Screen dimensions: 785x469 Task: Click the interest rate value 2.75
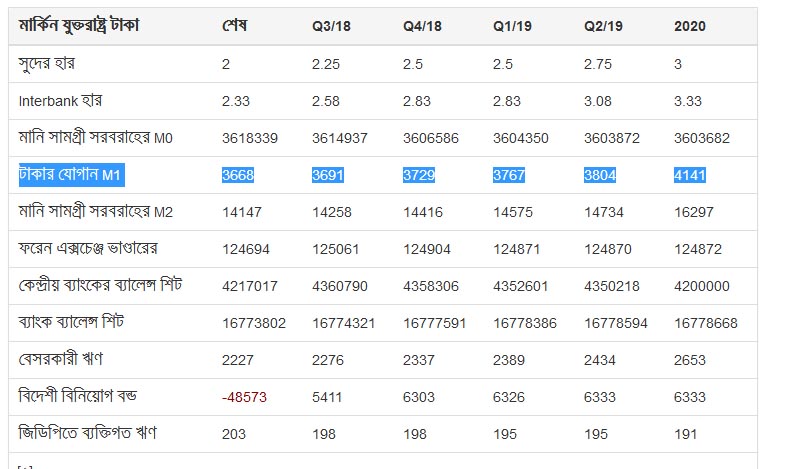598,65
